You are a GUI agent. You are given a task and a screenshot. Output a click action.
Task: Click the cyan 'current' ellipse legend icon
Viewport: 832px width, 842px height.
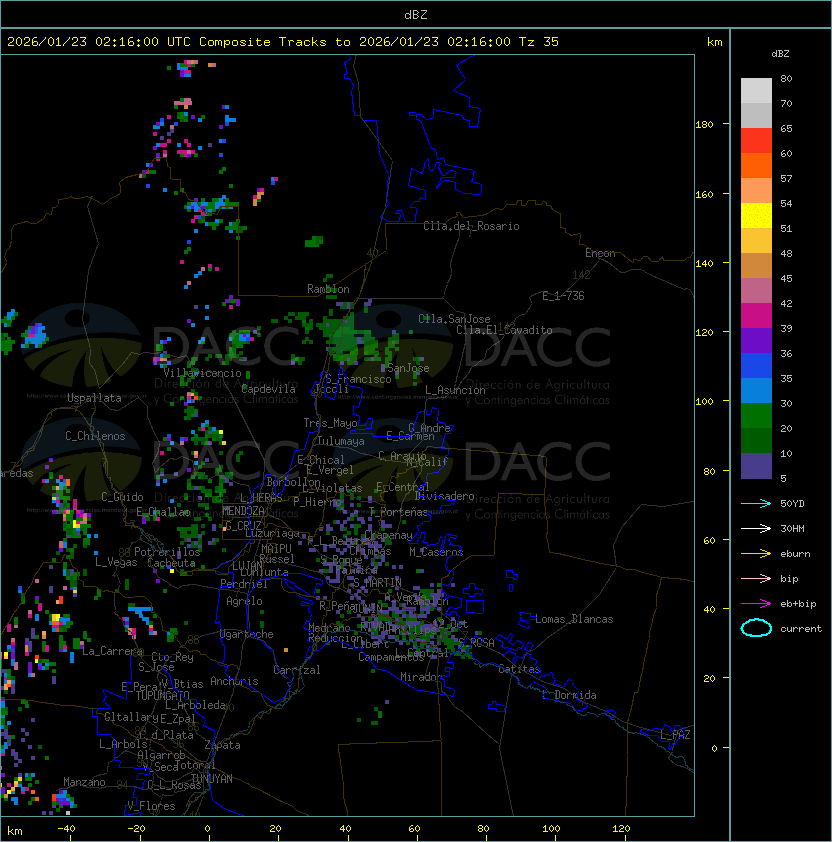tap(756, 628)
